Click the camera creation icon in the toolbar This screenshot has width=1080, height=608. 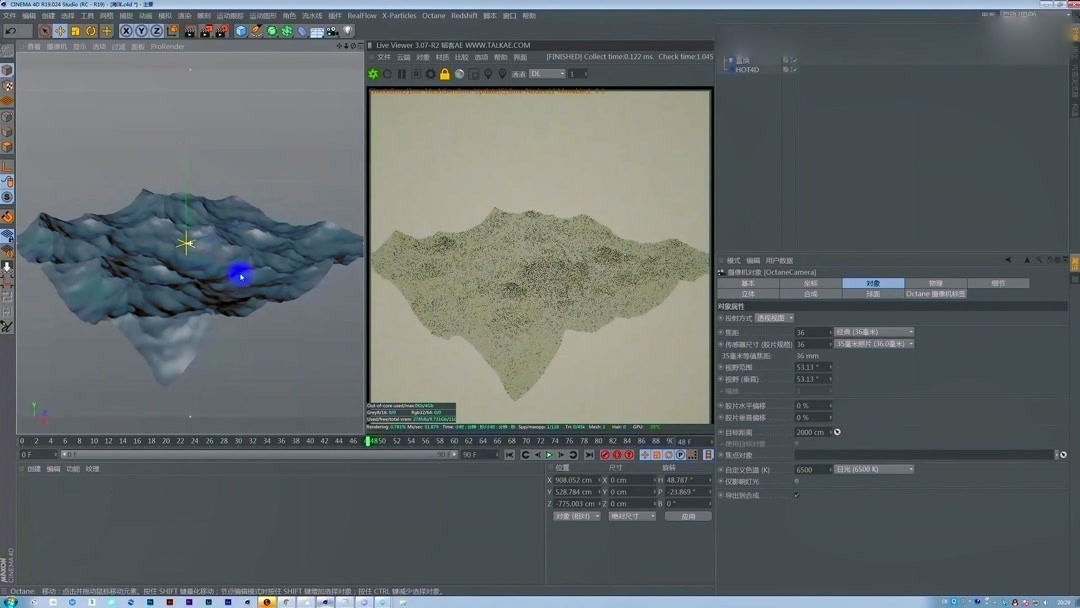coord(332,31)
